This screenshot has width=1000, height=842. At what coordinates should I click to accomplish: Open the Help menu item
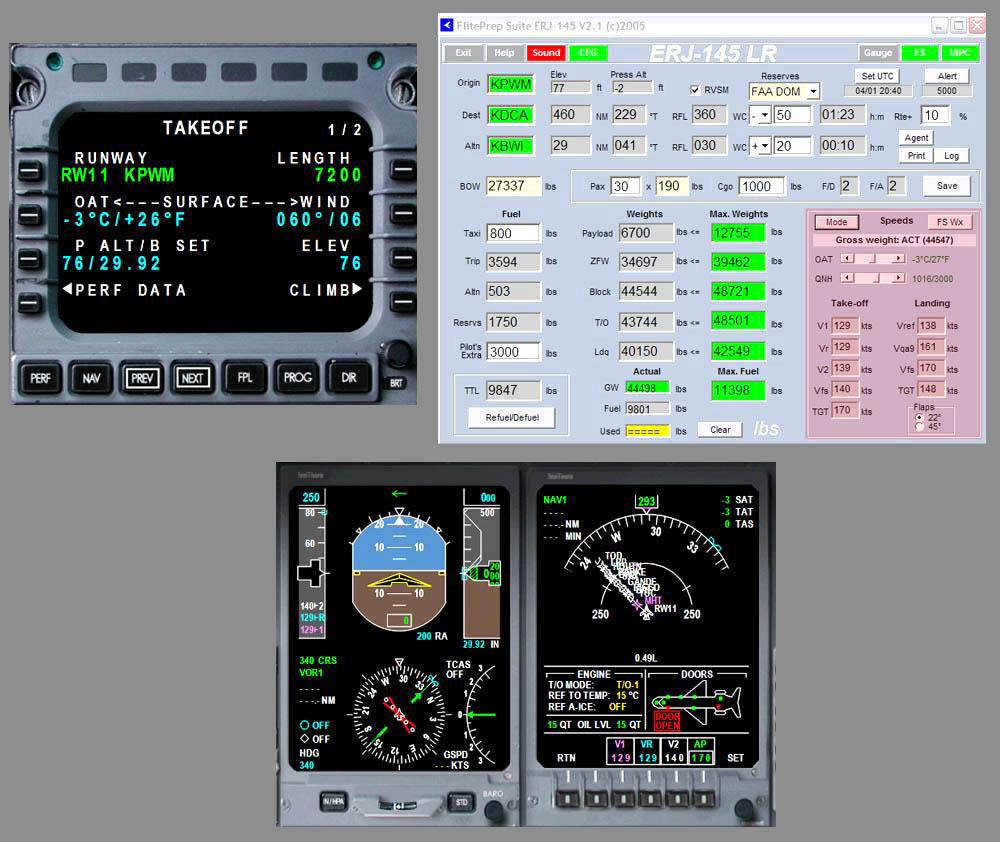[x=504, y=53]
